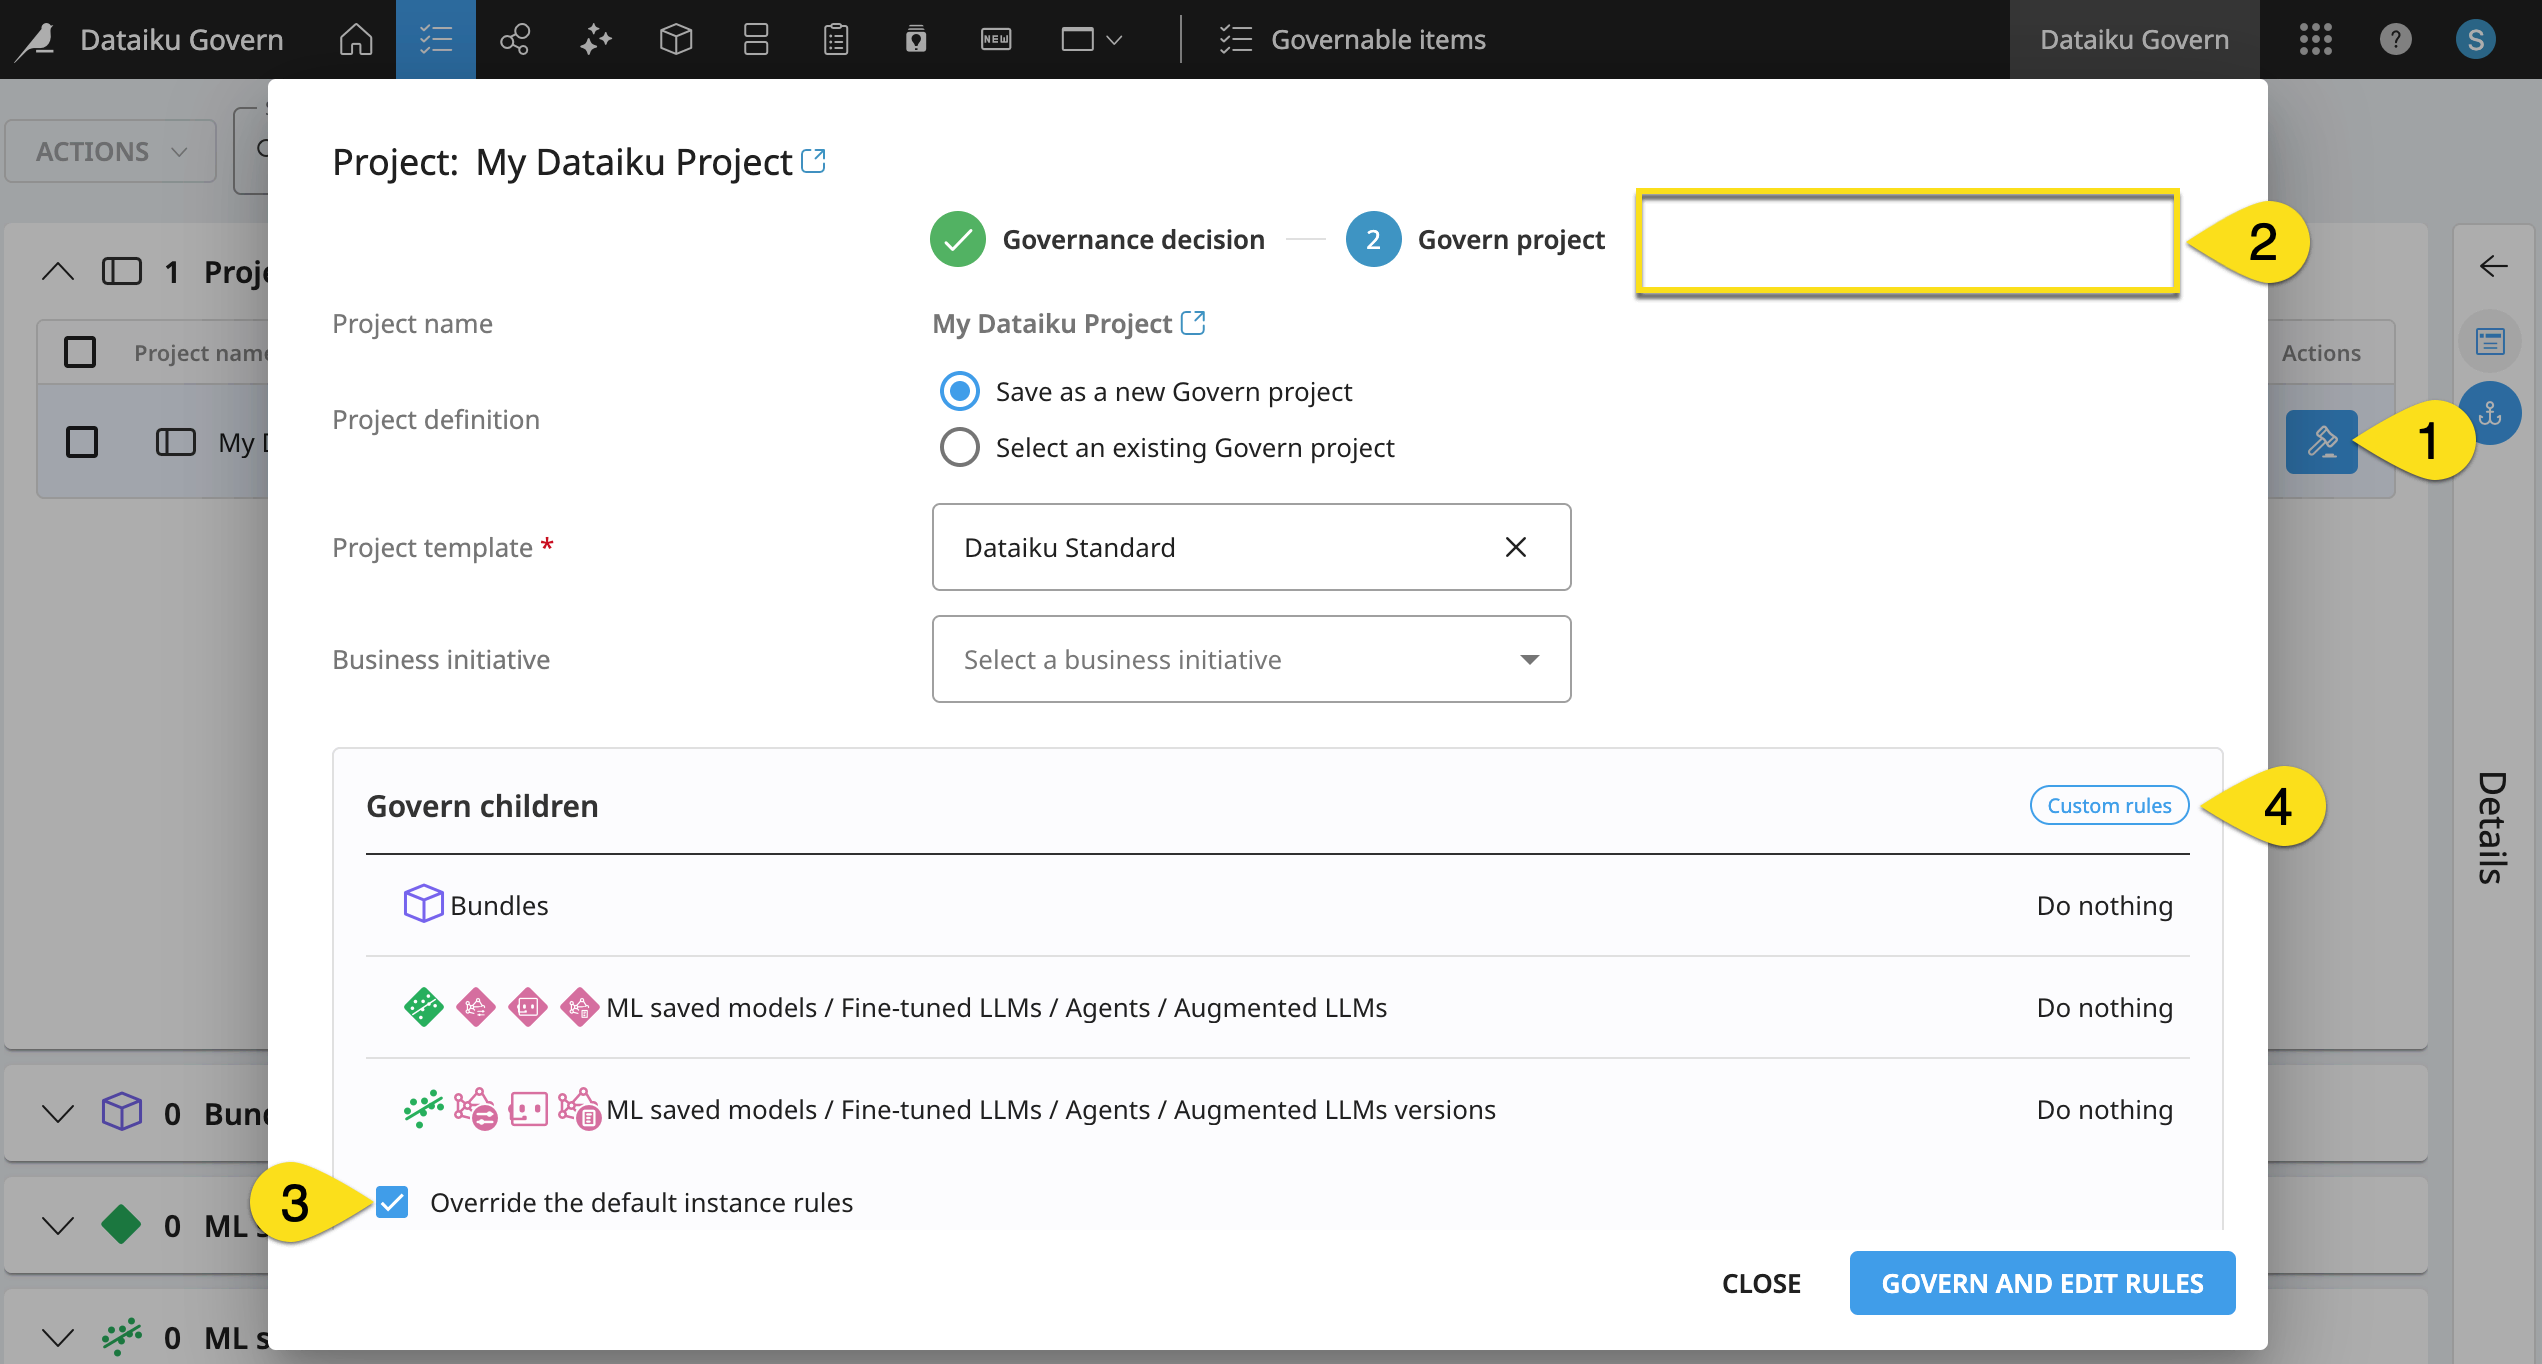Viewport: 2542px width, 1364px height.
Task: Collapse the Projects section chevron
Action: pyautogui.click(x=58, y=272)
